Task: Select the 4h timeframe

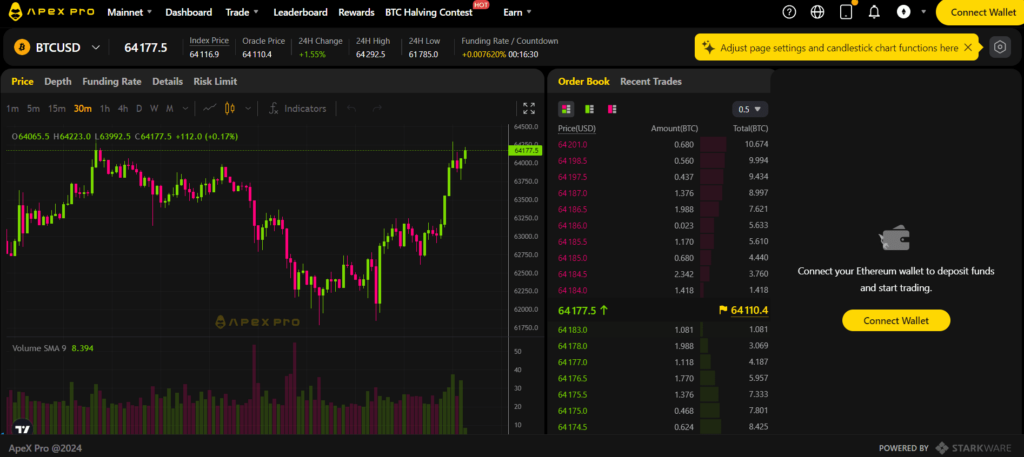Action: click(x=123, y=108)
